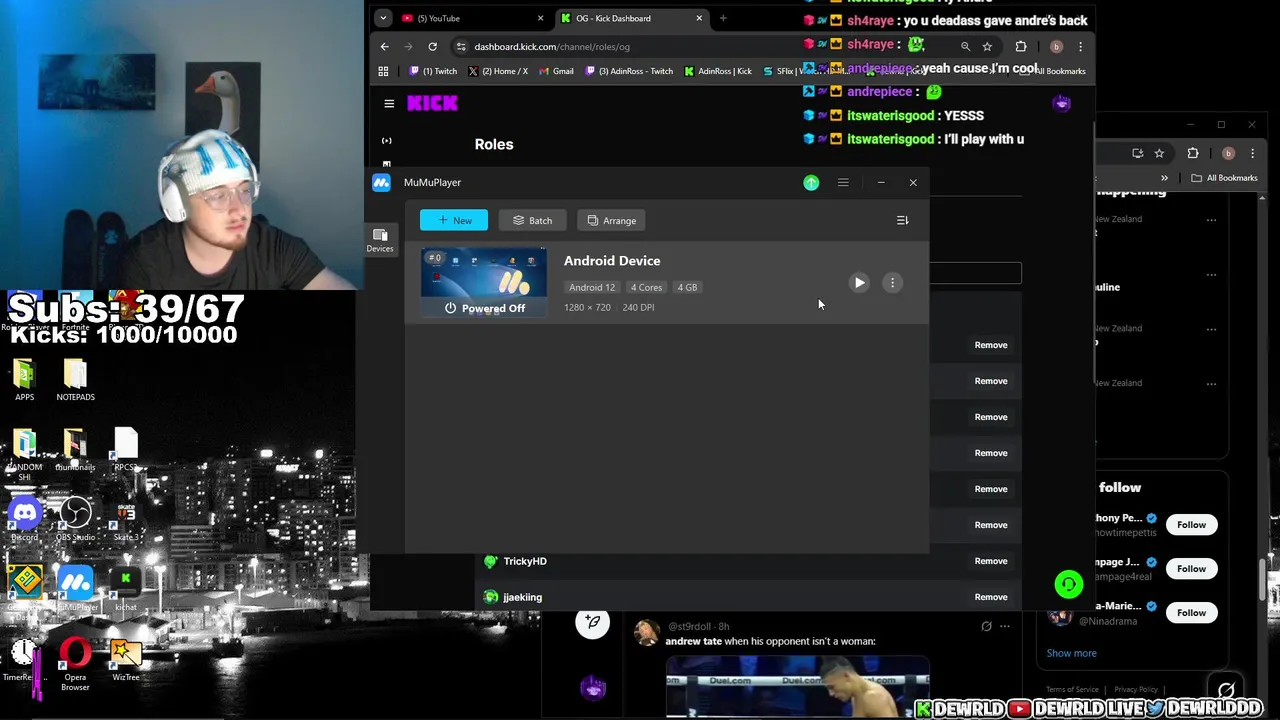
Task: Open the three-dot menu for Android Device
Action: pyautogui.click(x=892, y=283)
